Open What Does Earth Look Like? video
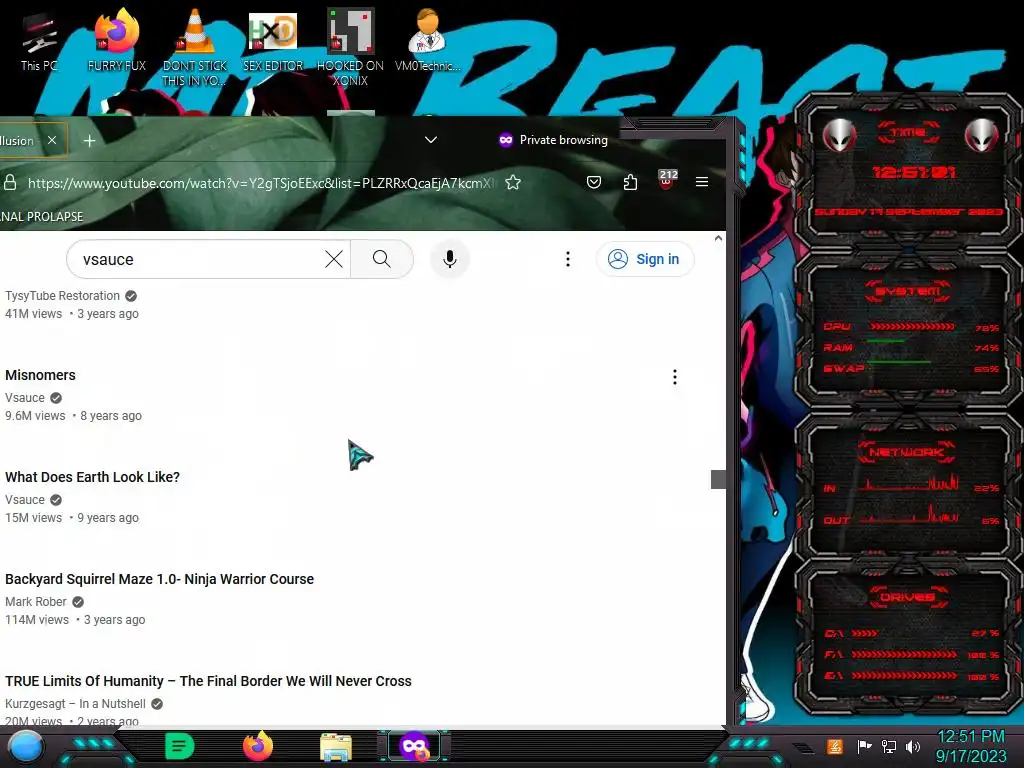Screen dimensions: 1024x768 [x=92, y=477]
